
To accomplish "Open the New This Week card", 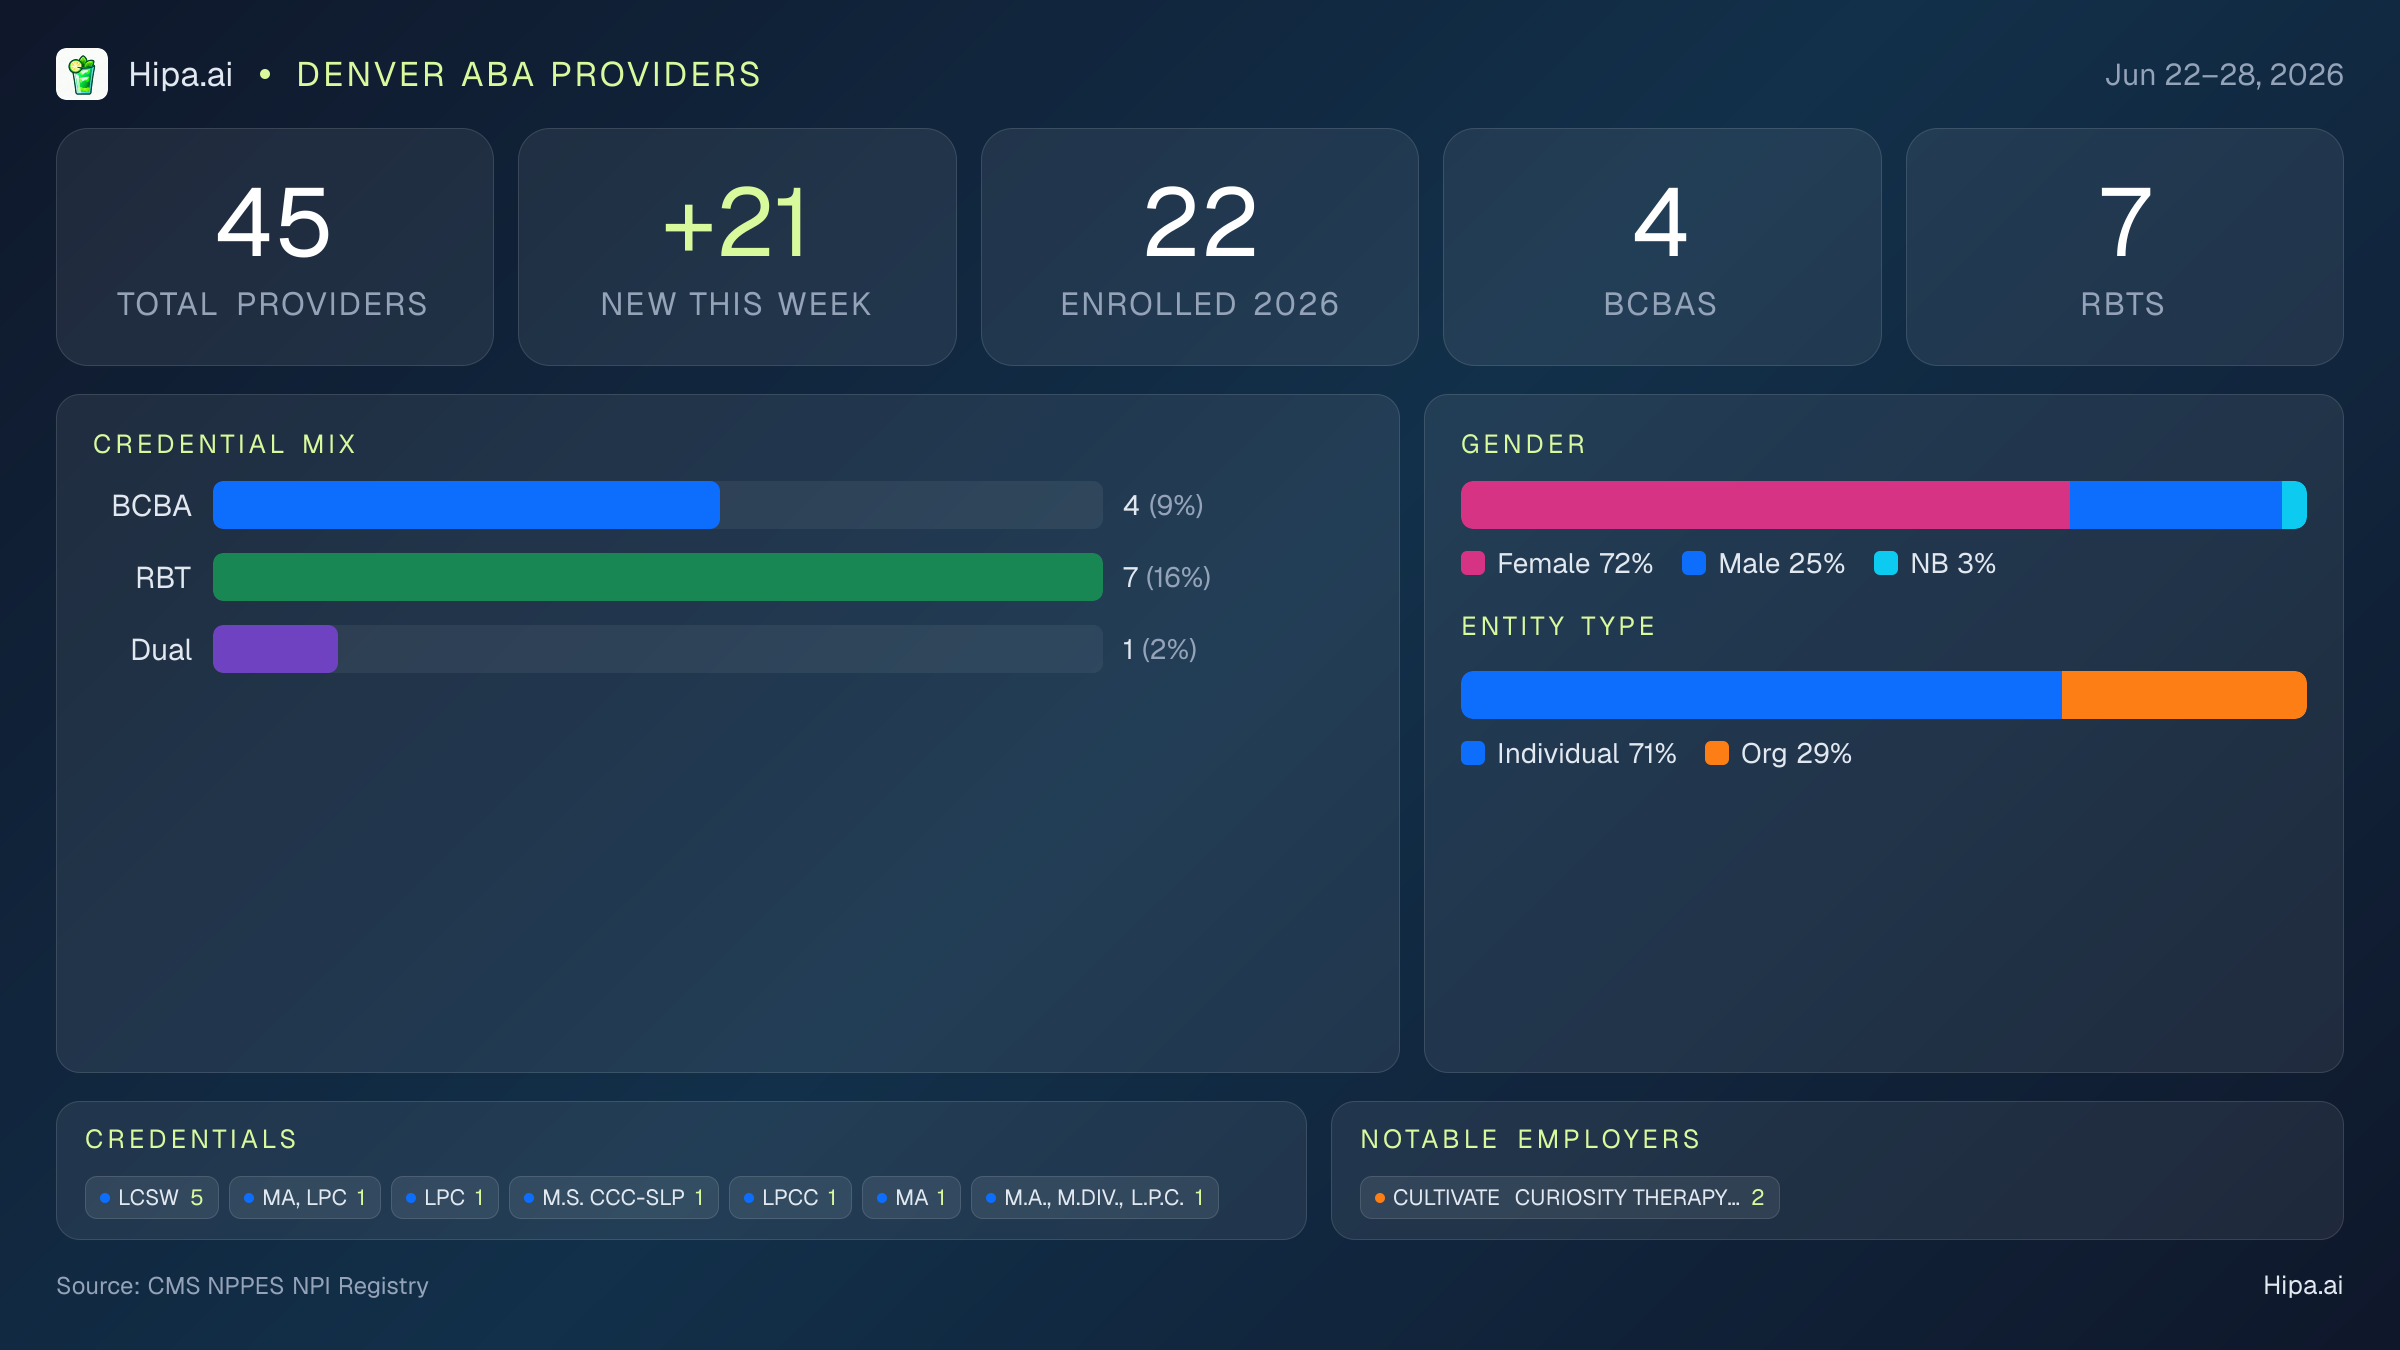I will click(x=737, y=247).
